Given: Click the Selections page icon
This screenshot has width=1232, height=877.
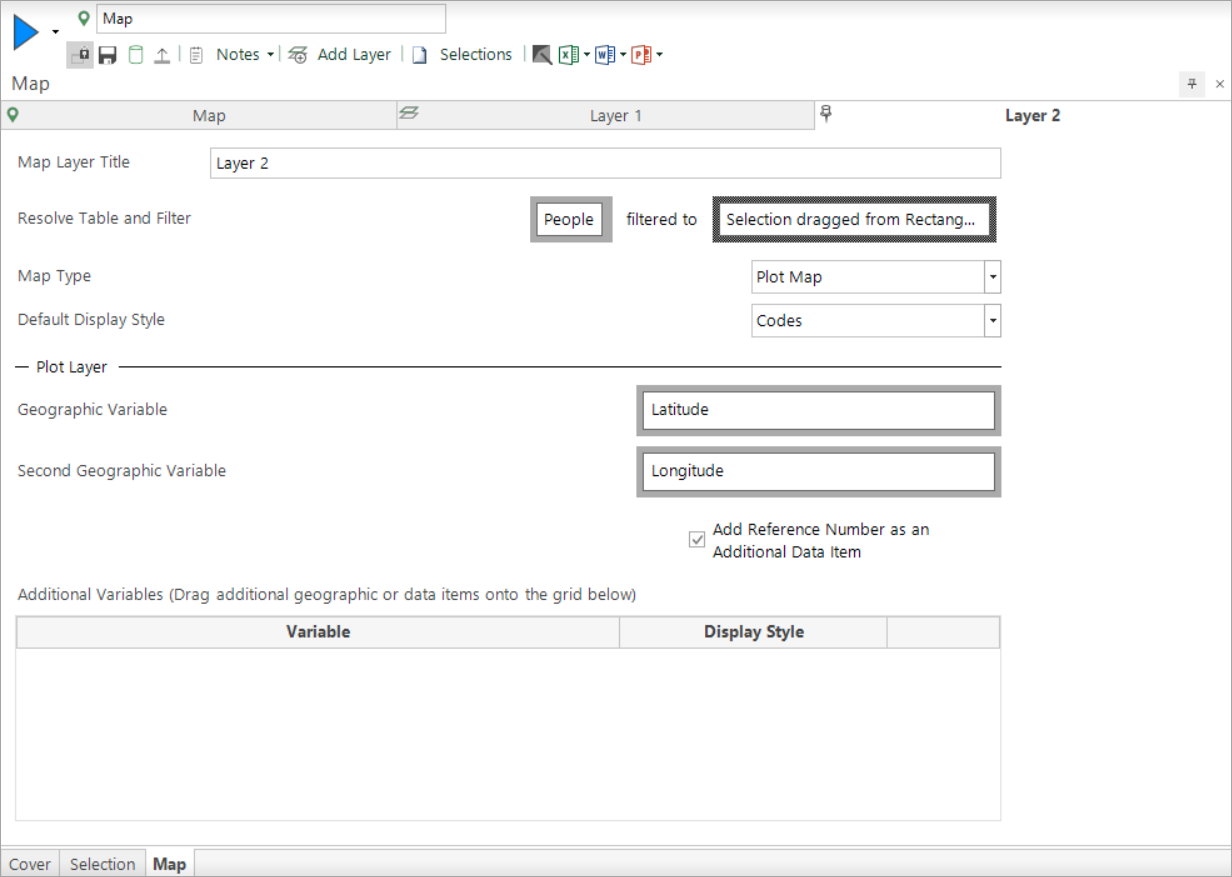Looking at the screenshot, I should (420, 55).
